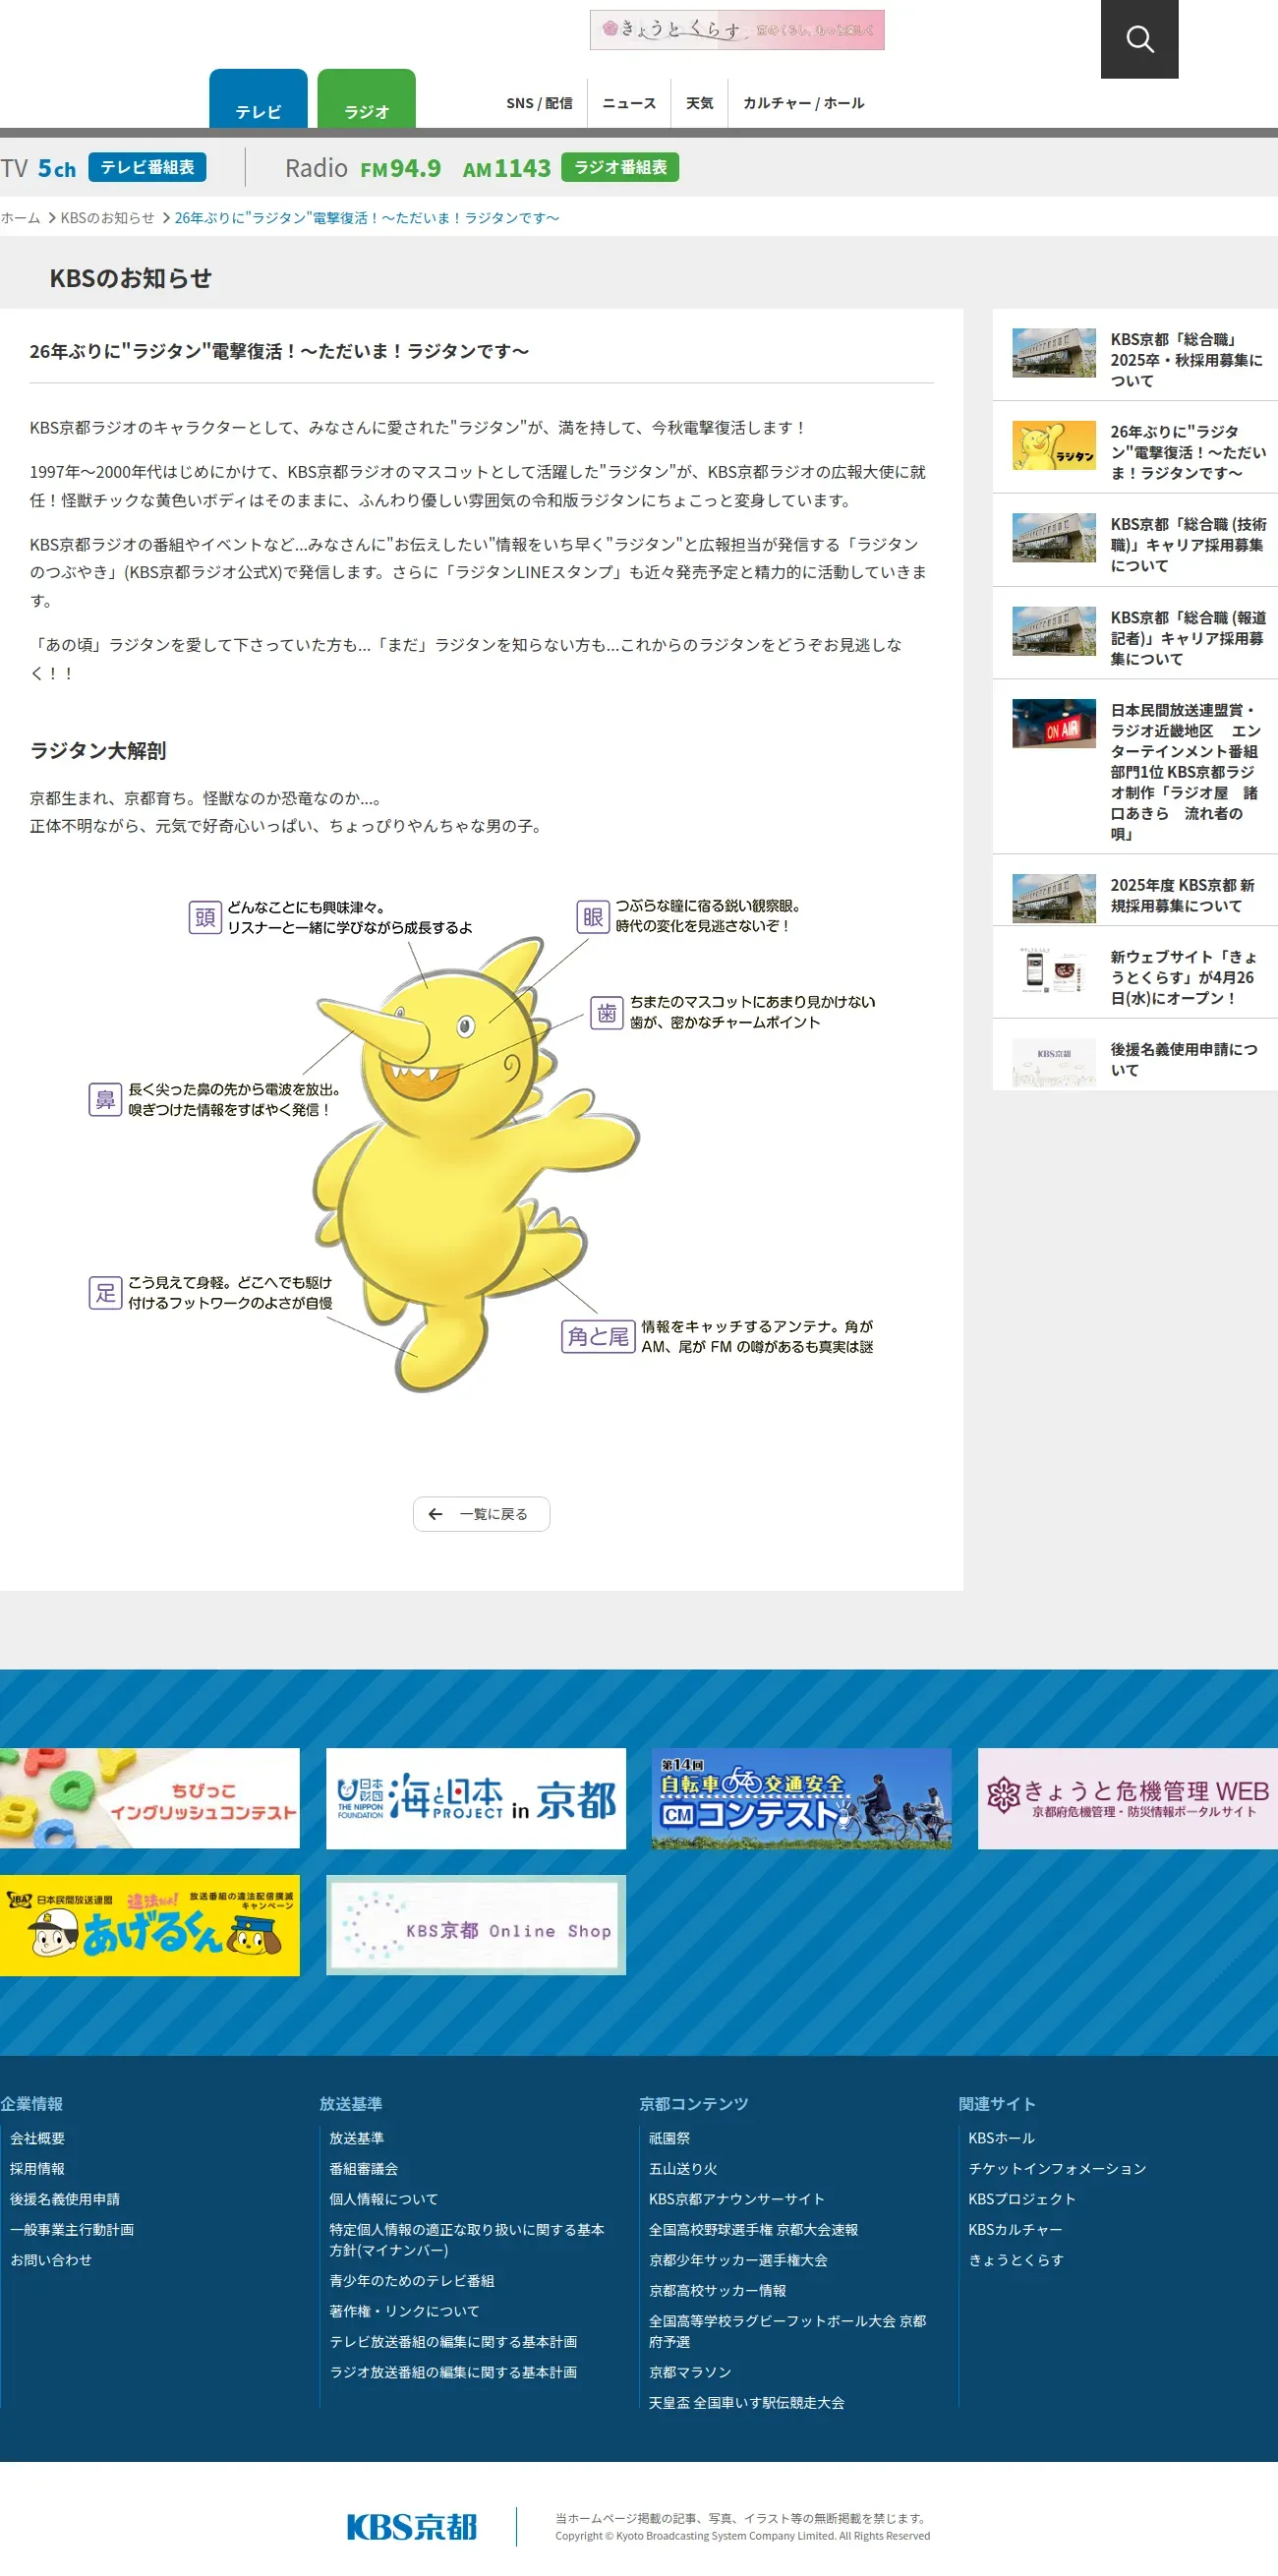
Task: Open お問い合わせ footer link
Action: point(51,2260)
